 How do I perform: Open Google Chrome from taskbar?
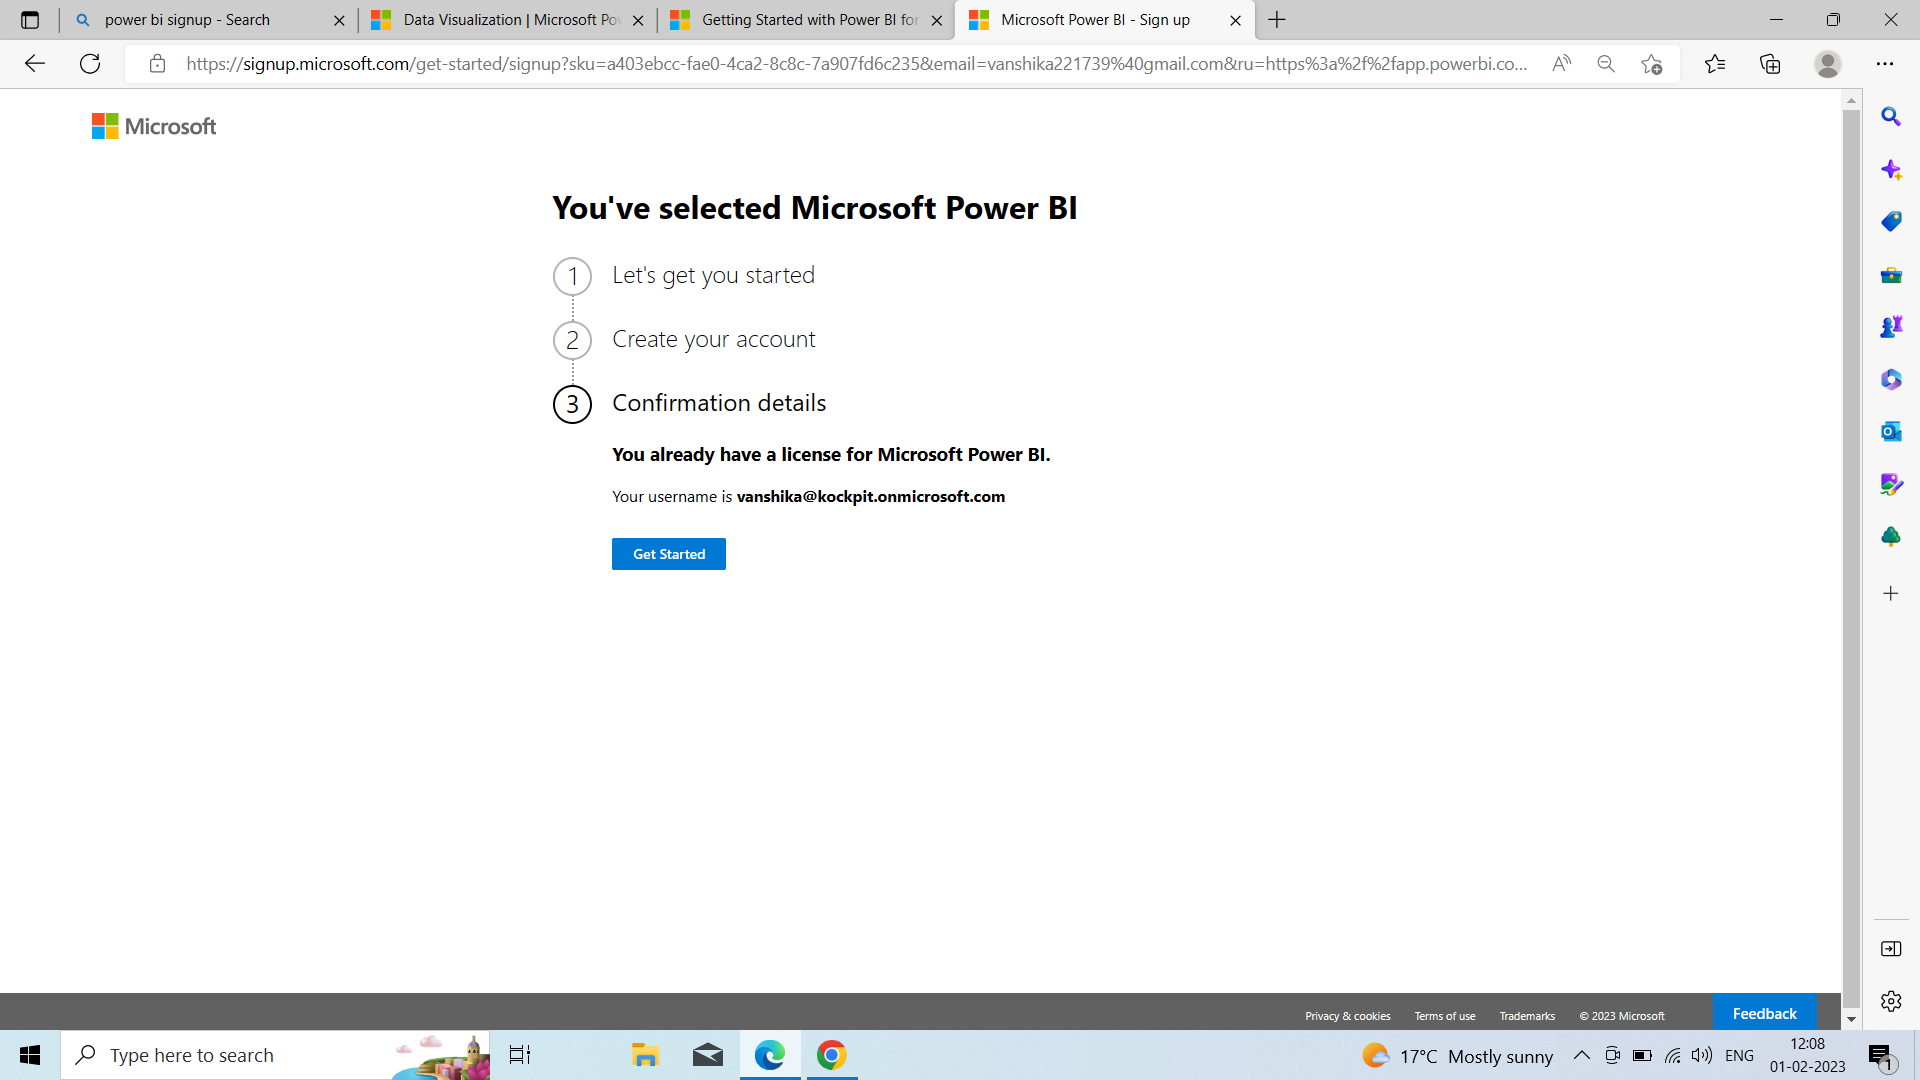[832, 1055]
